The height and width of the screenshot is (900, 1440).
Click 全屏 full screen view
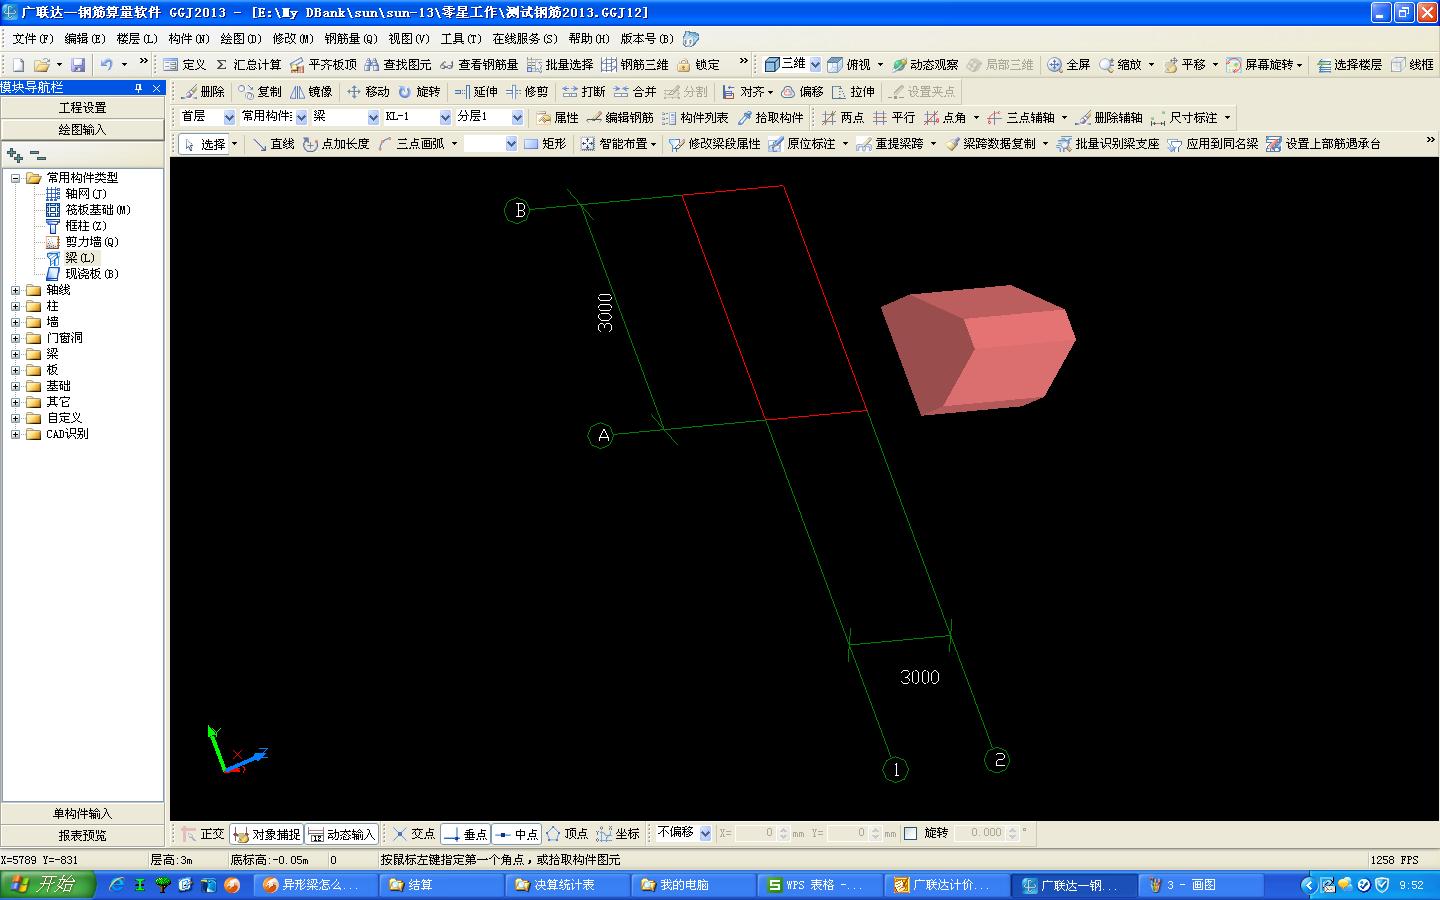[x=1069, y=64]
